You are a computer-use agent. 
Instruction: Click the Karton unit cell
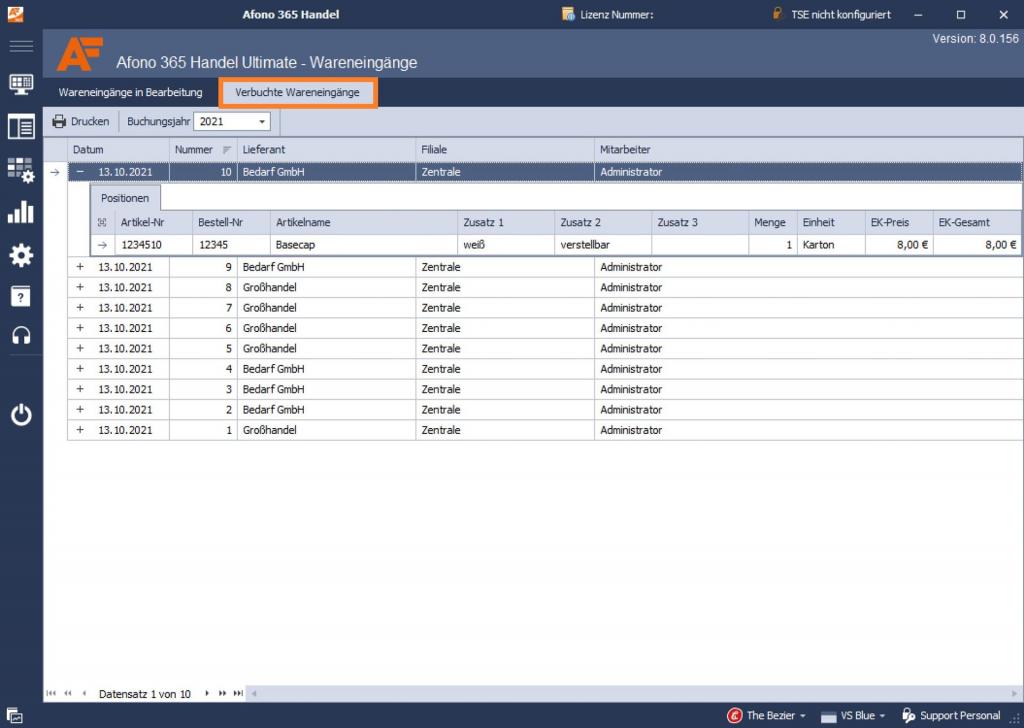[x=831, y=245]
